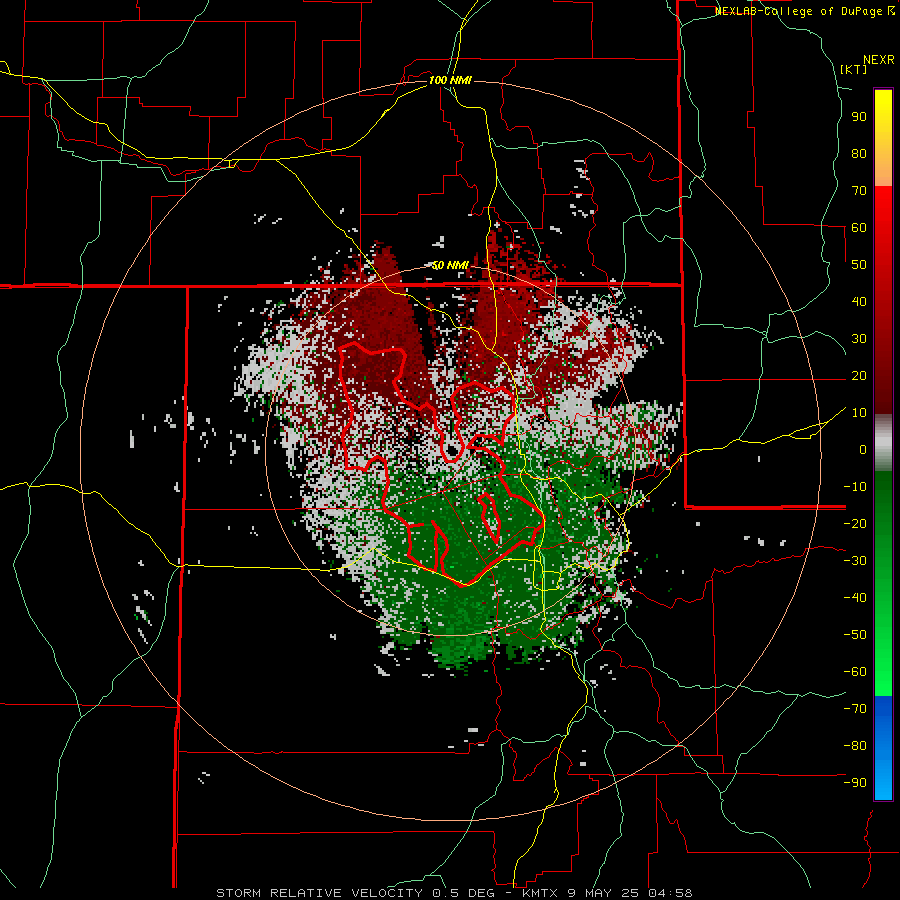
Task: Click the 50 value on the velocity scale
Action: (x=859, y=265)
